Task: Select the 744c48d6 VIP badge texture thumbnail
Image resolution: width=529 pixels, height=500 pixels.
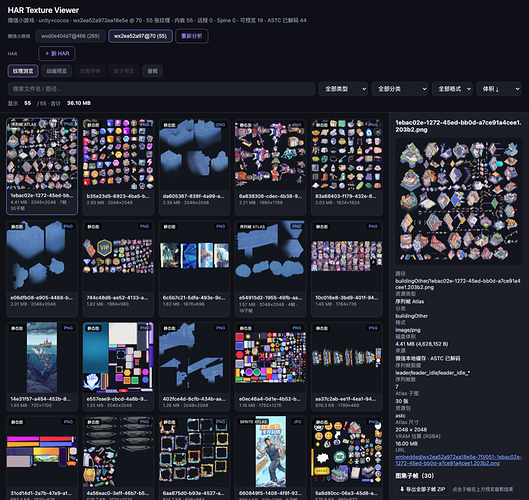Action: 118,269
